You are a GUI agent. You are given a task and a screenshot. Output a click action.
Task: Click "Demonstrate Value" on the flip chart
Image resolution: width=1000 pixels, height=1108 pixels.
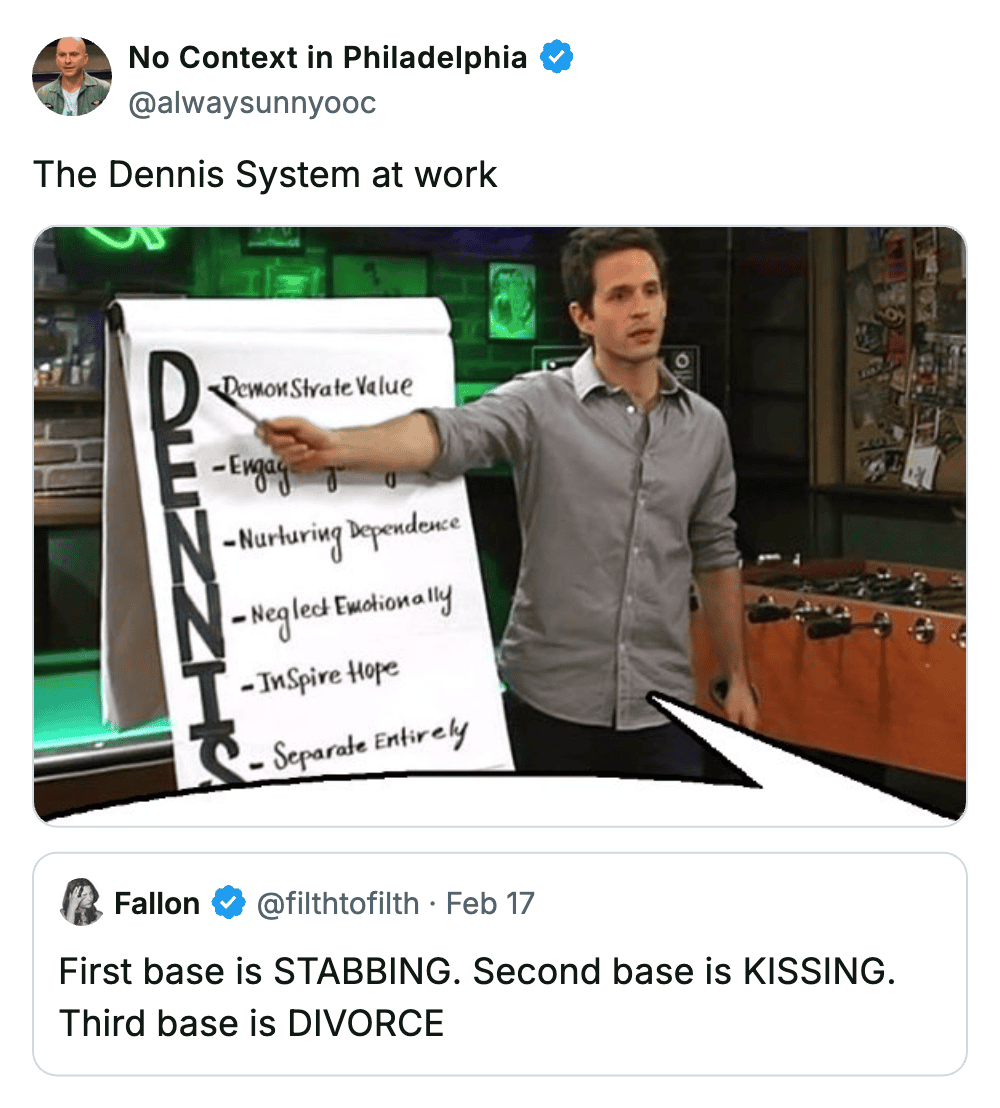coord(315,388)
